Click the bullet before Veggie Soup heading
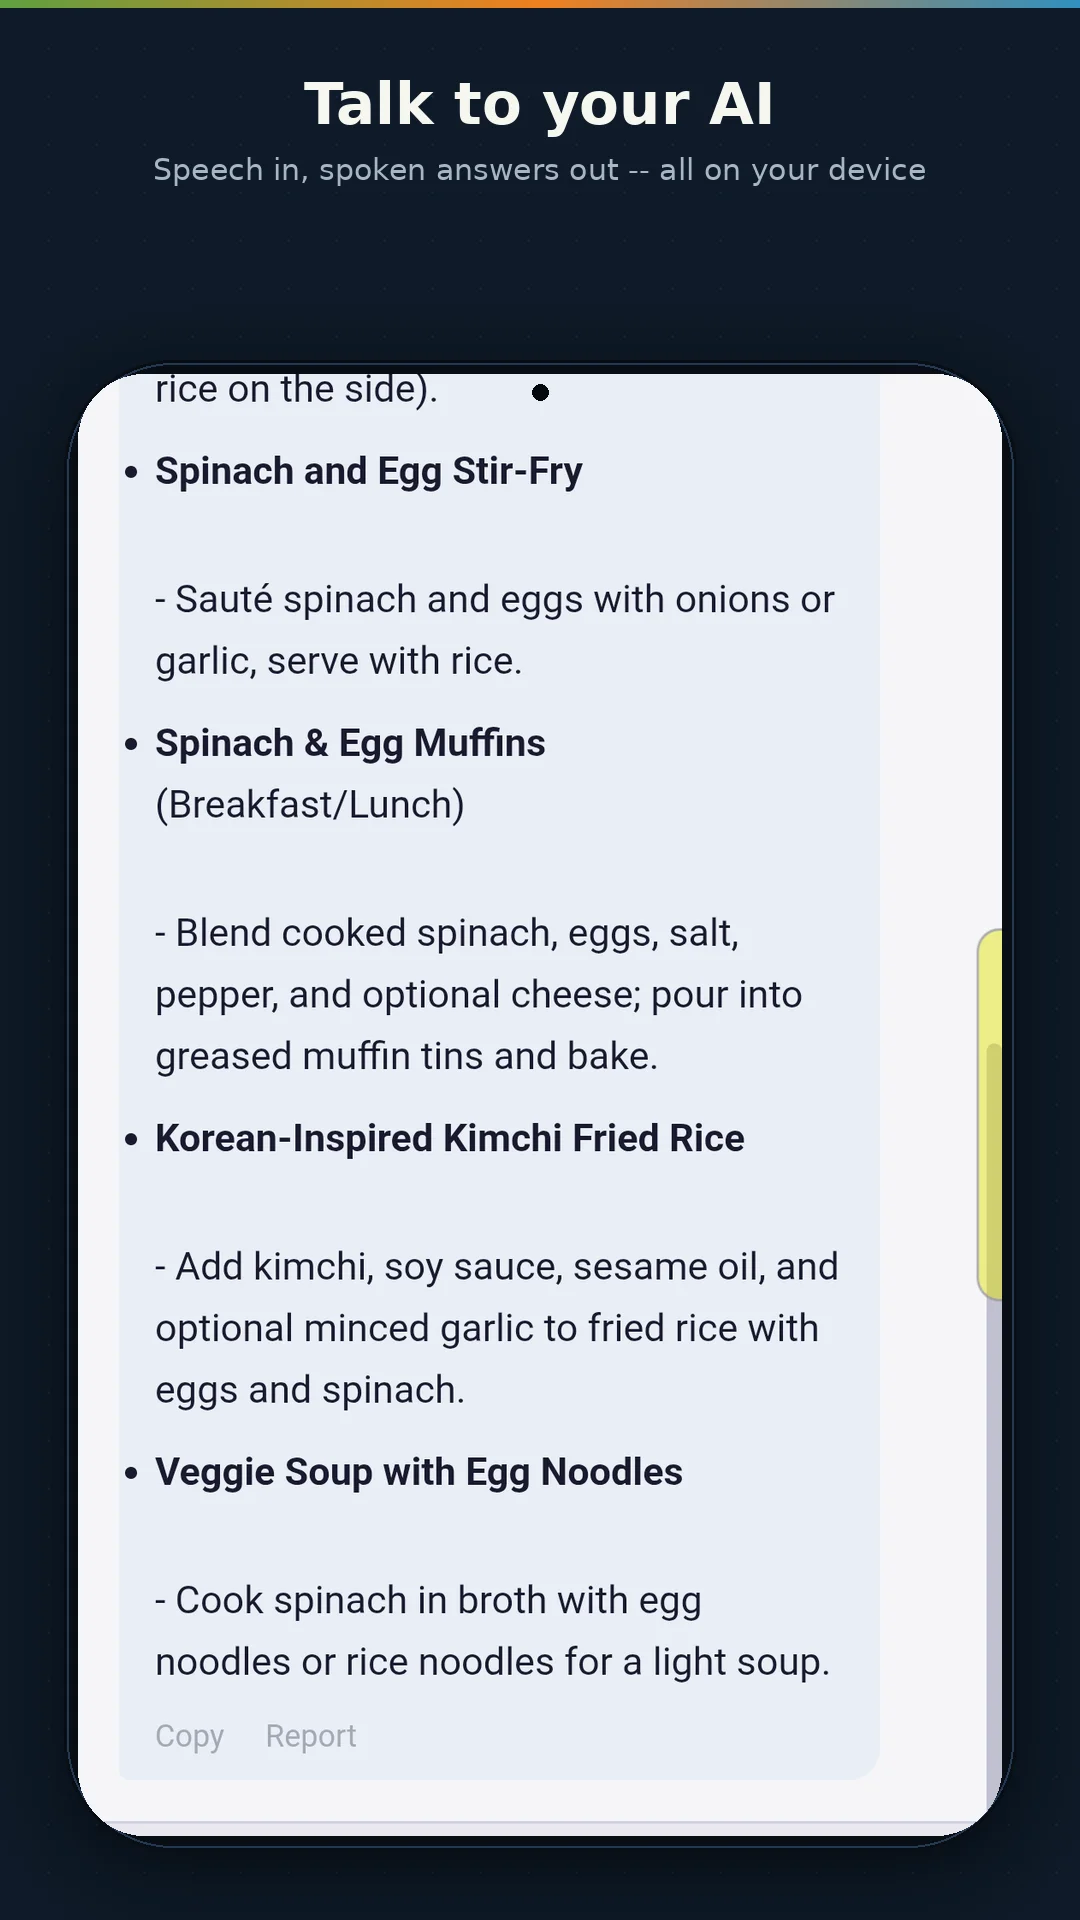 pyautogui.click(x=131, y=1473)
